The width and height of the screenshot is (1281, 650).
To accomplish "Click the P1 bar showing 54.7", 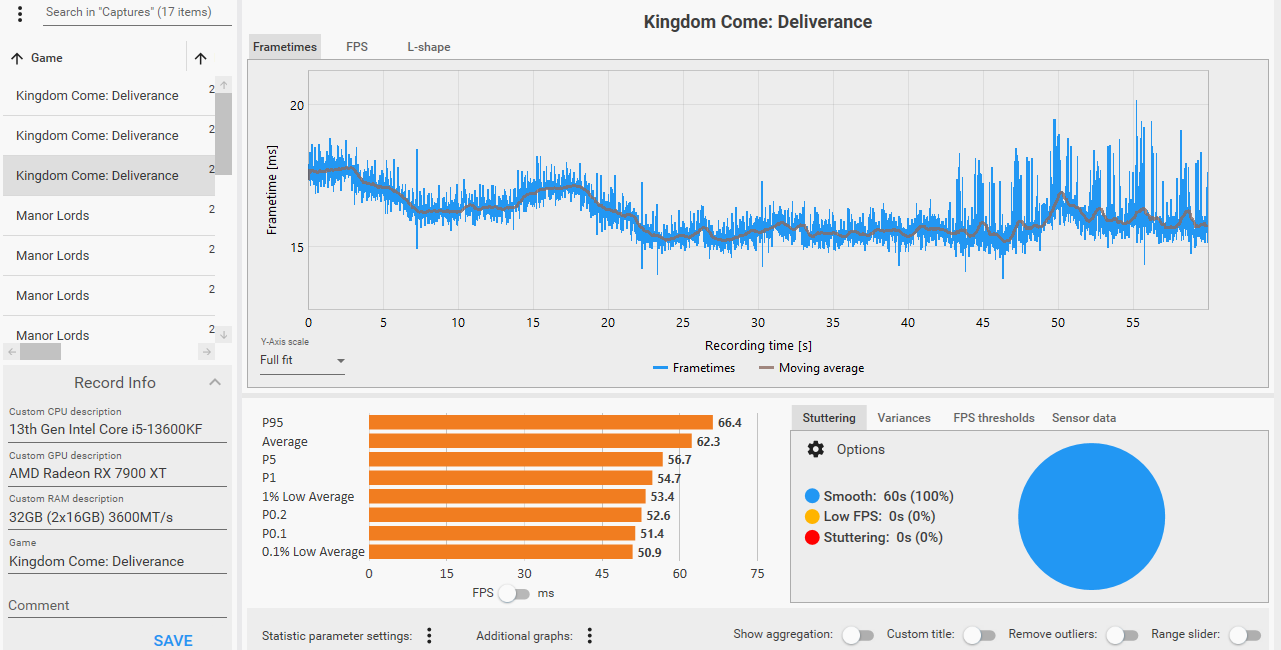I will coord(511,478).
